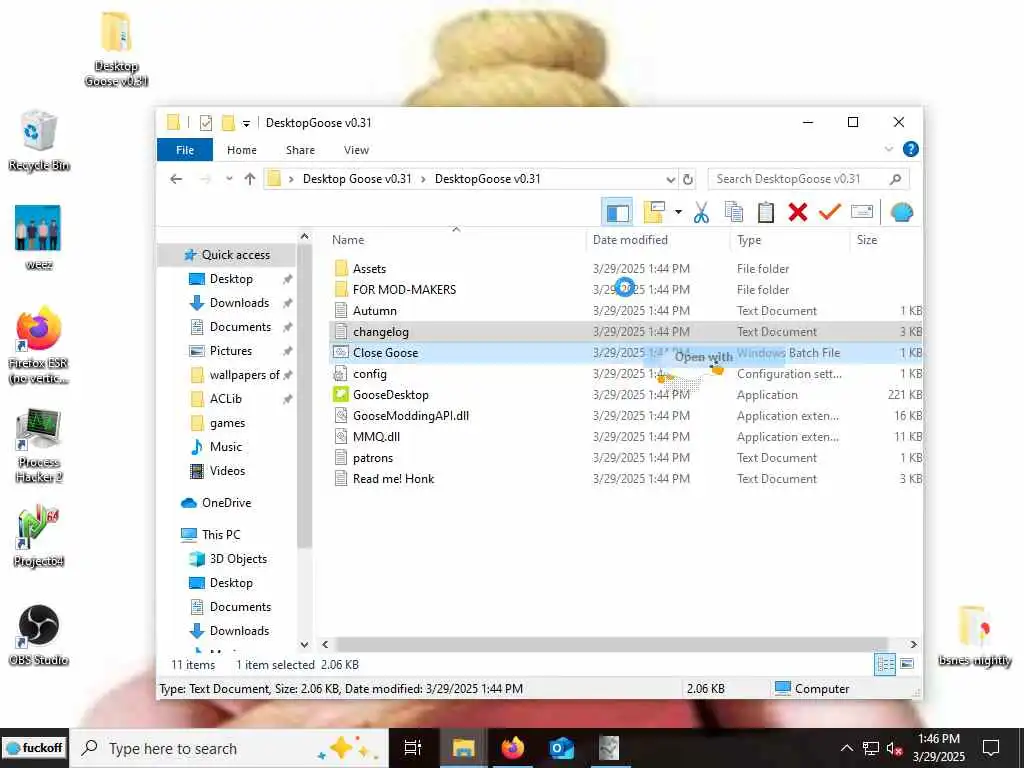Select the Autumn text document

[x=626, y=310]
